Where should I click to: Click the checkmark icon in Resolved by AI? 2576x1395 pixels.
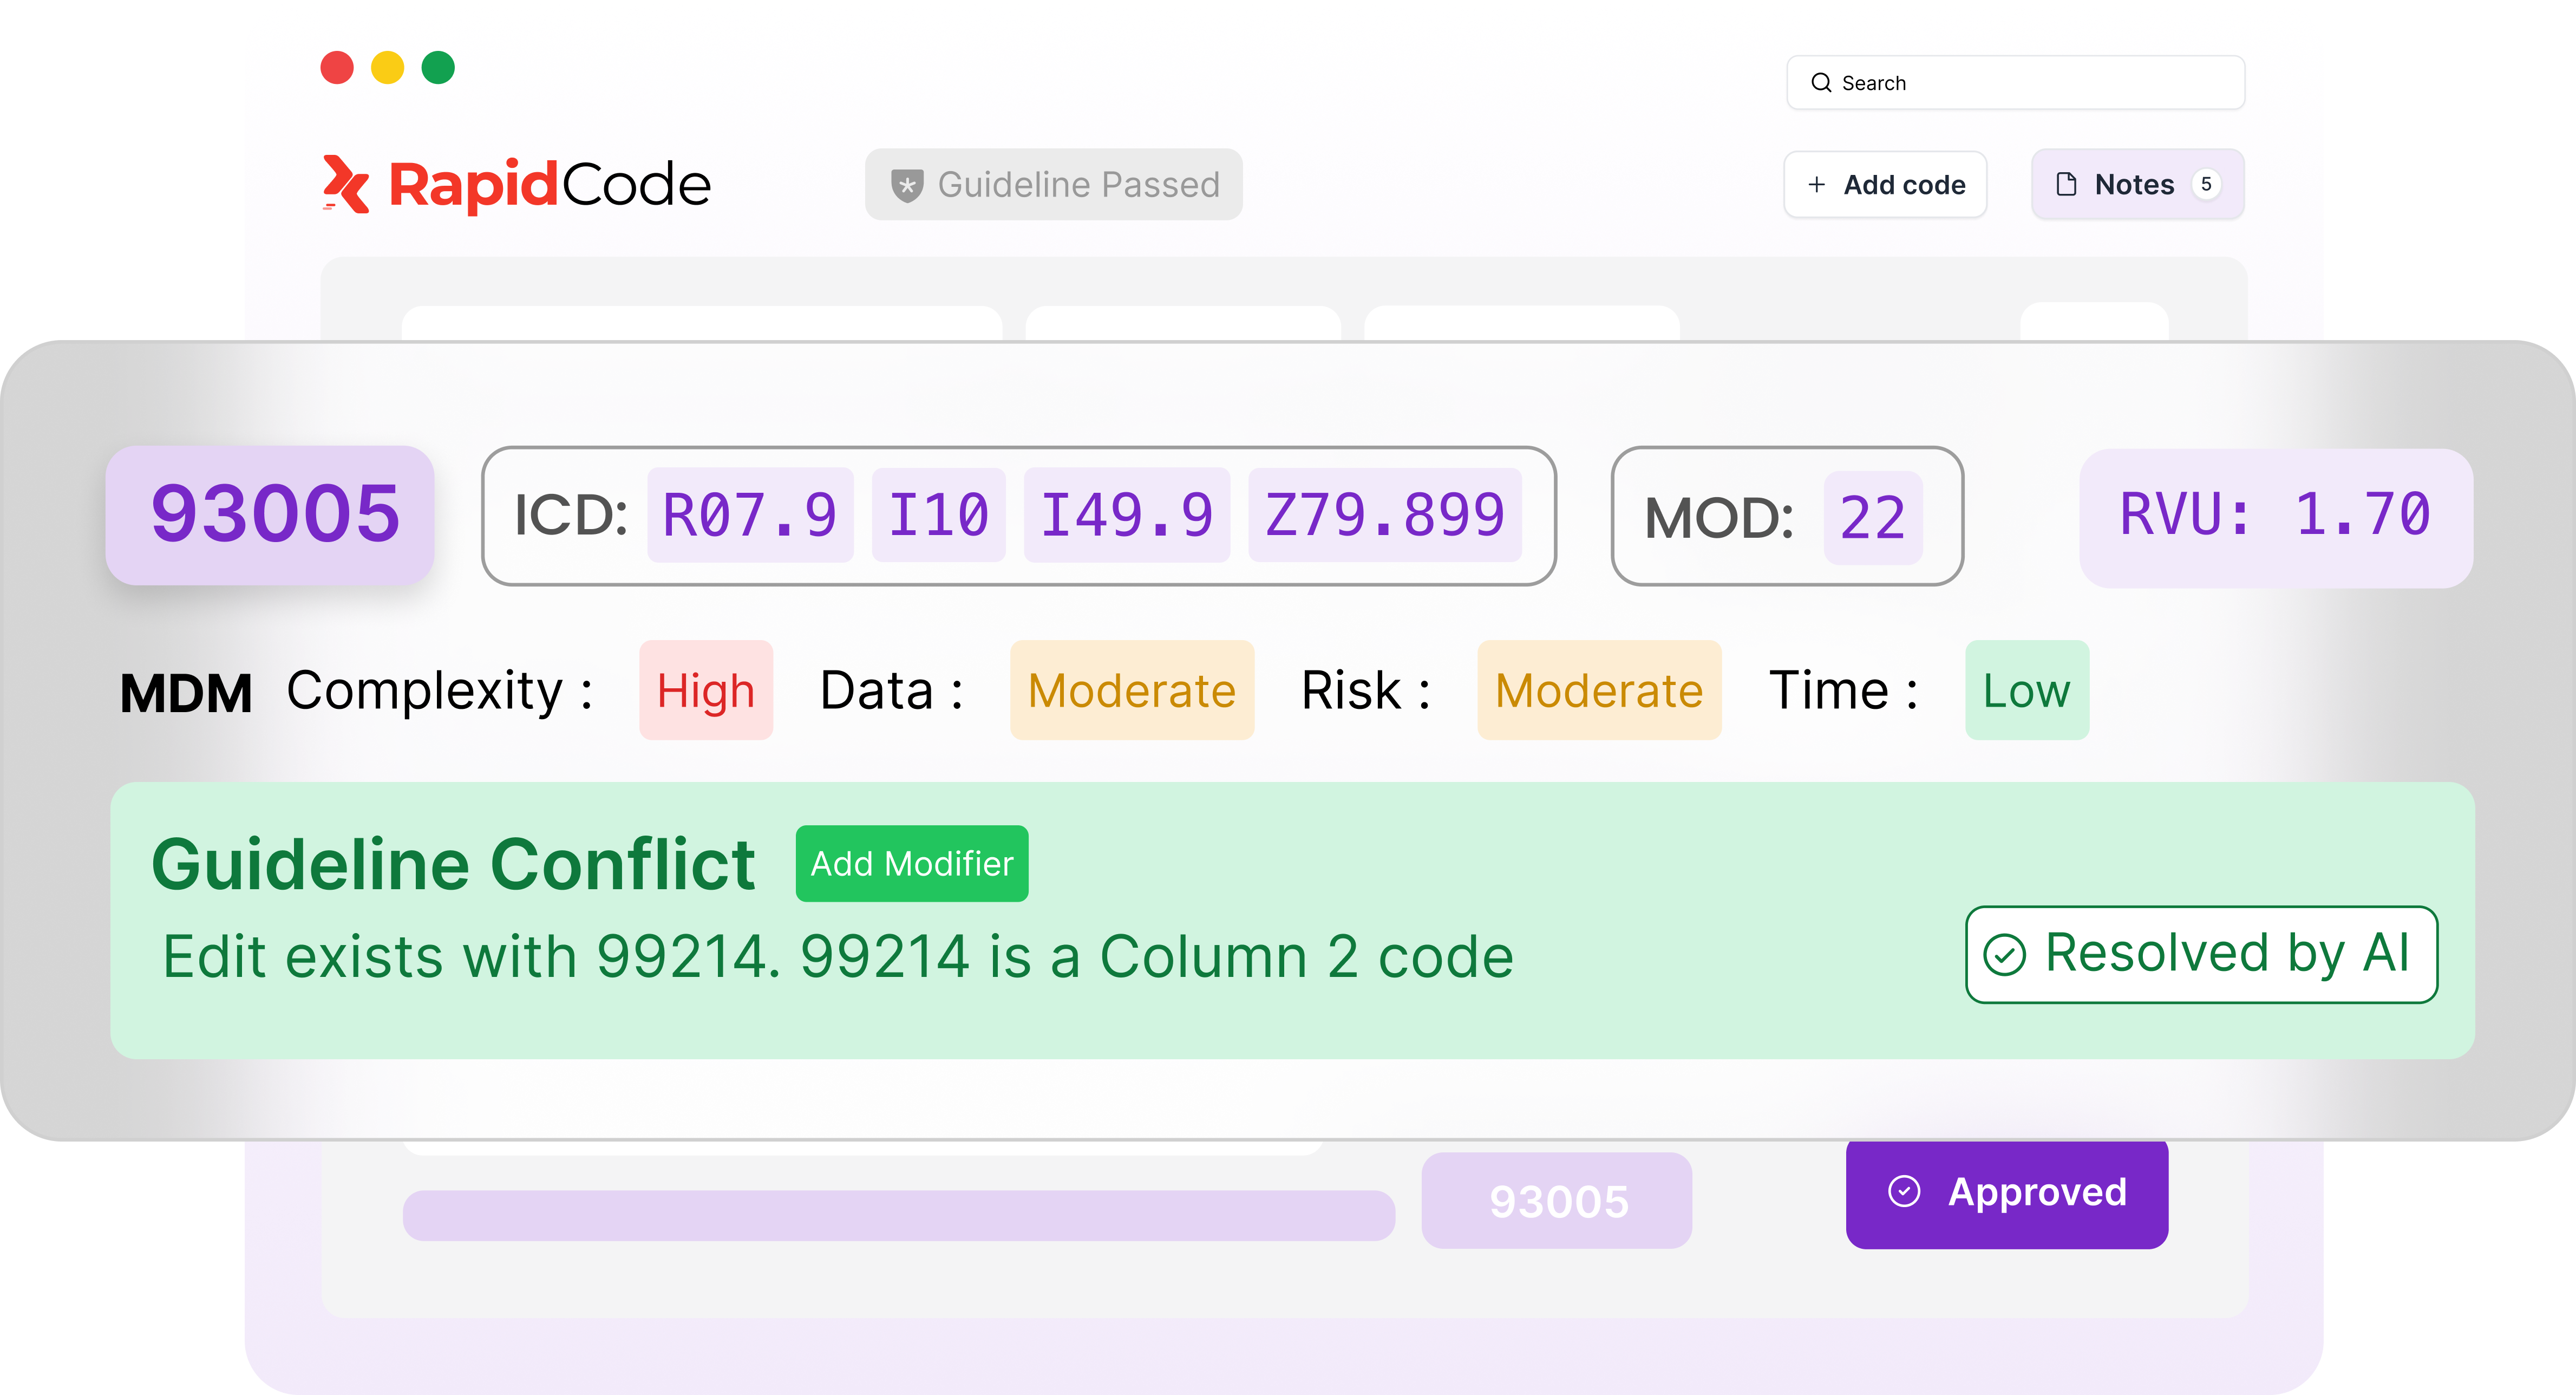[x=2005, y=954]
